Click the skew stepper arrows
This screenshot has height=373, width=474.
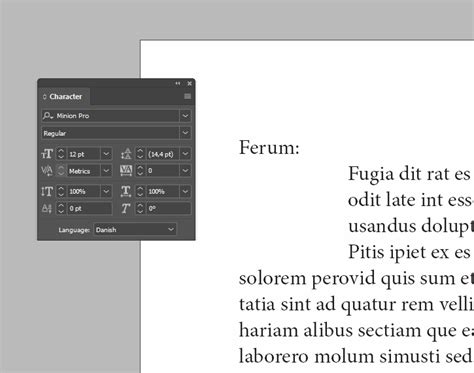(140, 209)
